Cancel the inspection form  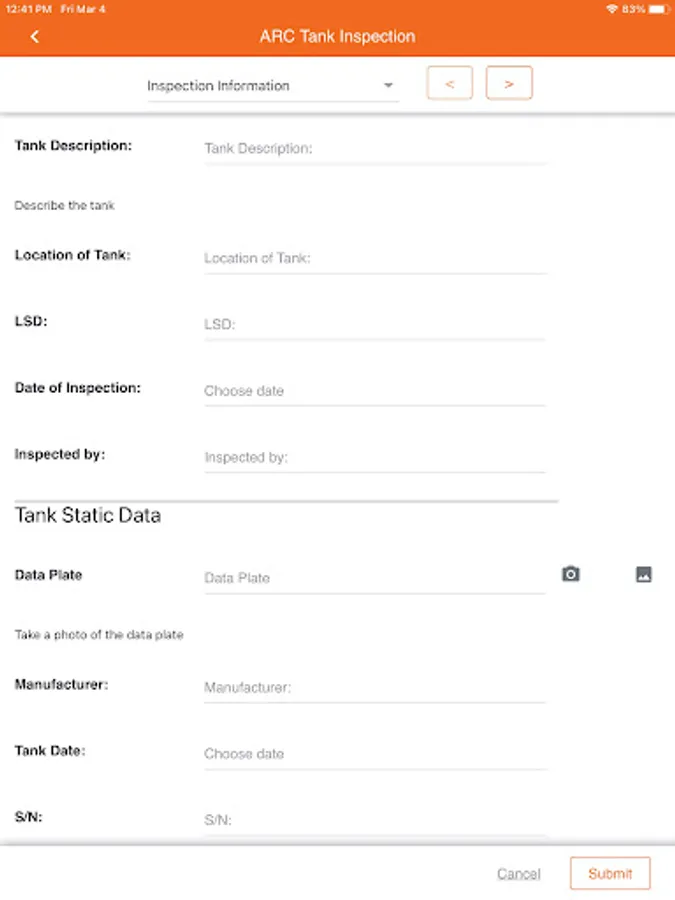(x=518, y=874)
